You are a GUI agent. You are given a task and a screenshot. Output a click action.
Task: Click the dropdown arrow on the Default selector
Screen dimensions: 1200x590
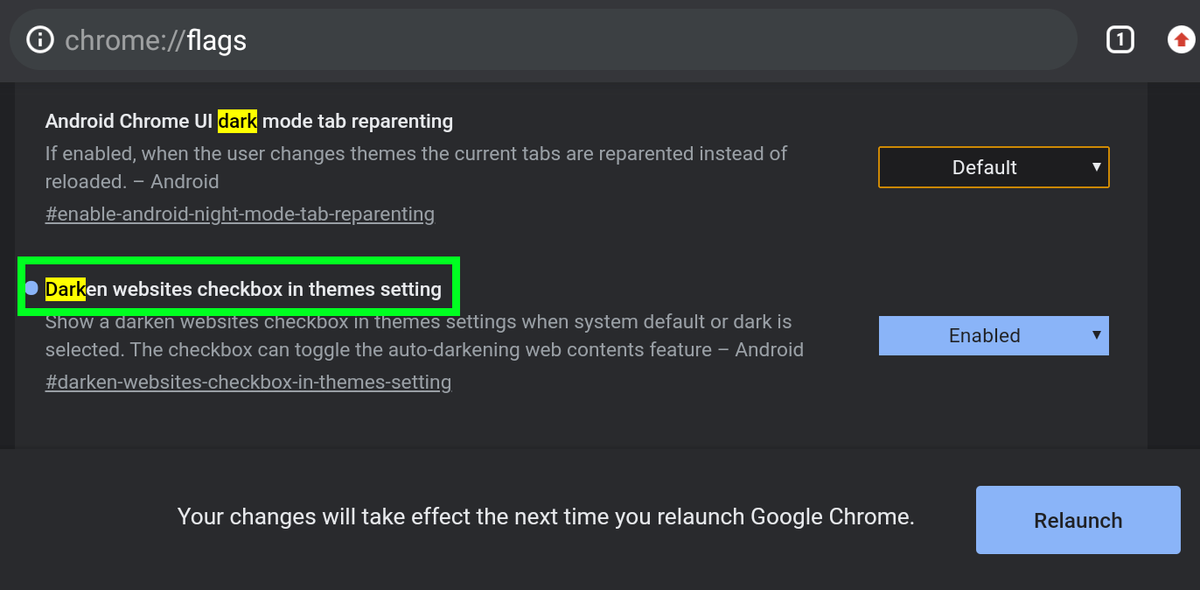(x=1098, y=167)
